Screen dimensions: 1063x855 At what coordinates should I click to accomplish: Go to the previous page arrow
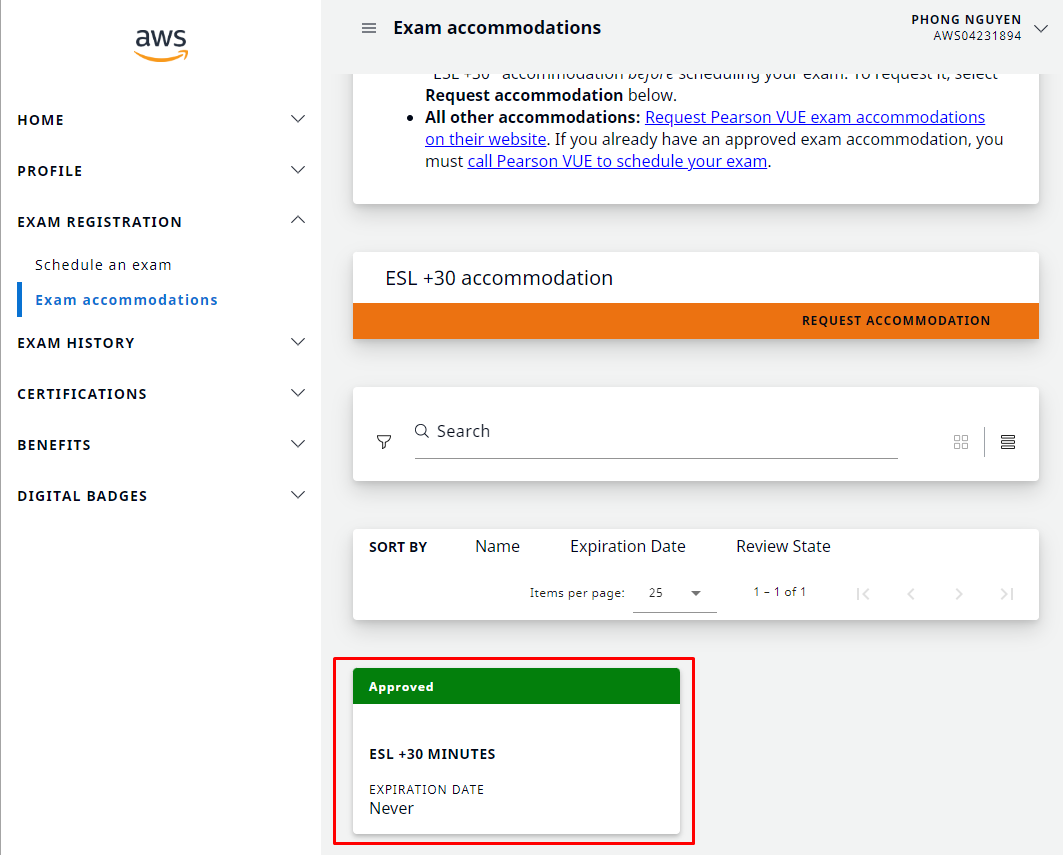click(x=911, y=594)
